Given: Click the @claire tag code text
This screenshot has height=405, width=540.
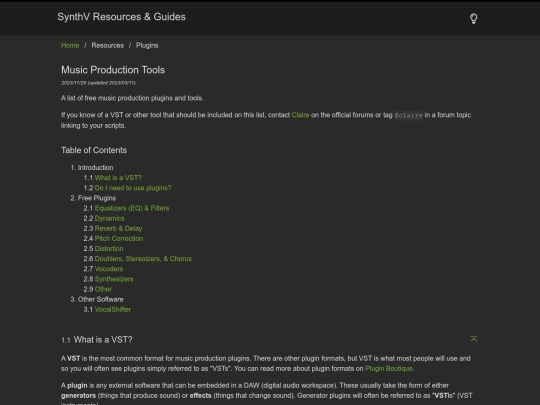Looking at the screenshot, I should (408, 115).
